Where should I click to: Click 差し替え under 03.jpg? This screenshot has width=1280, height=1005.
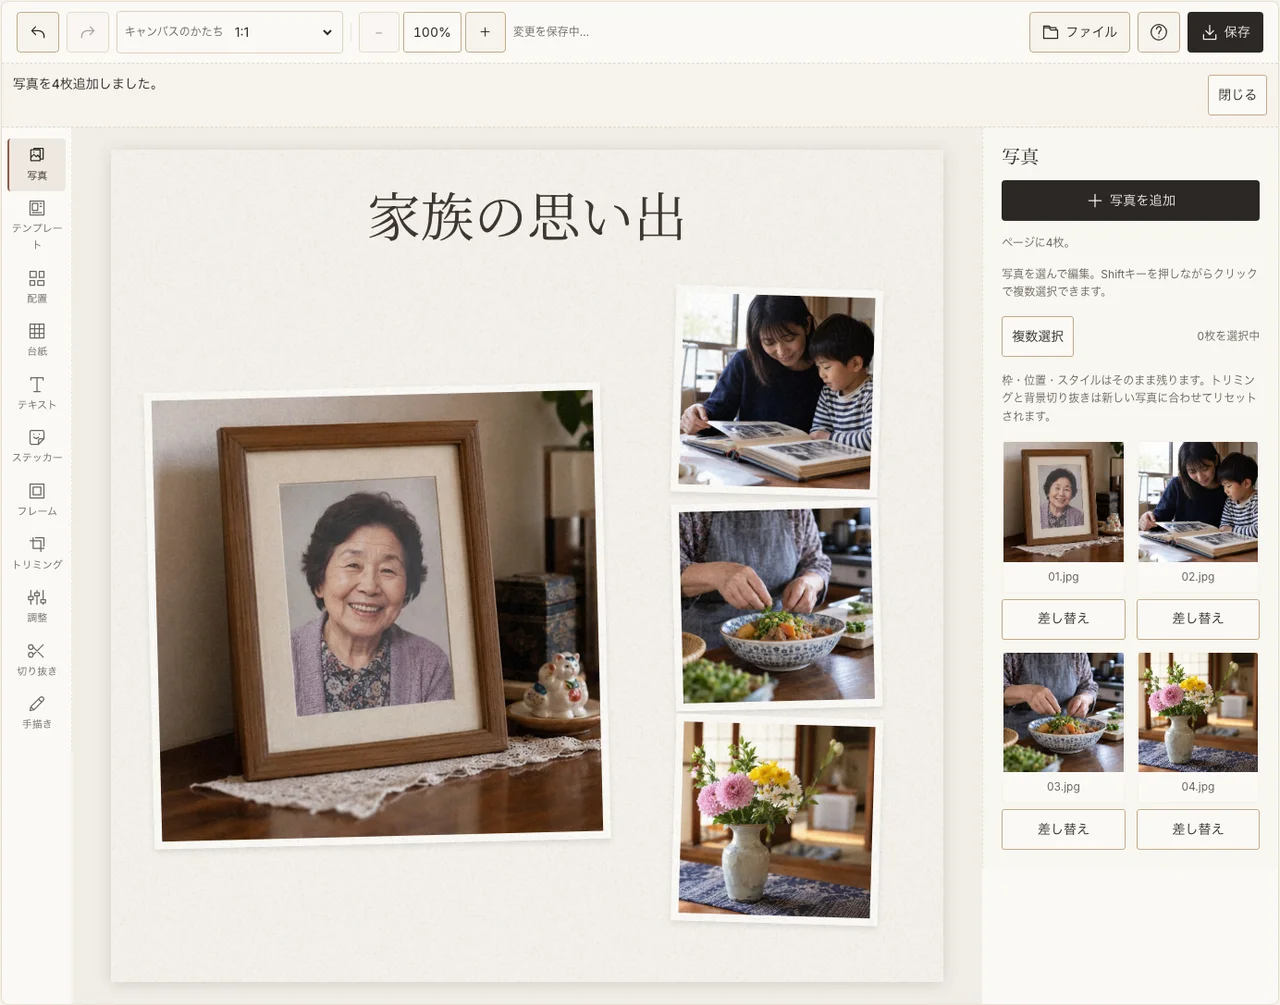[x=1064, y=829]
